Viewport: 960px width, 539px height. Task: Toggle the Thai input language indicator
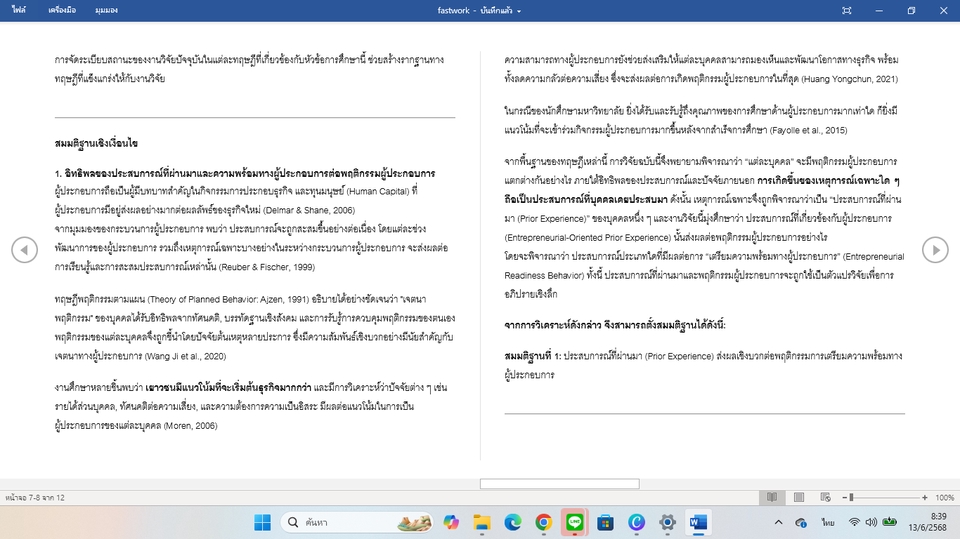[x=828, y=523]
